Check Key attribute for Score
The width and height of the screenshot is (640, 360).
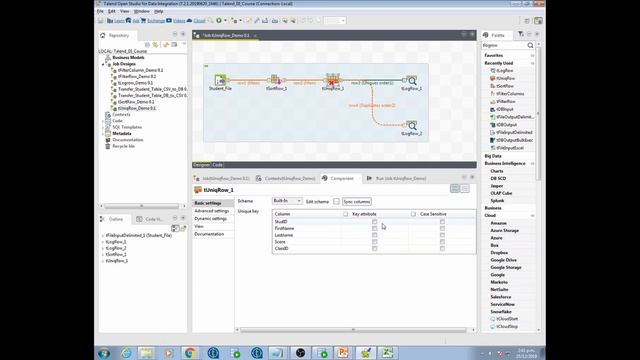tap(374, 242)
